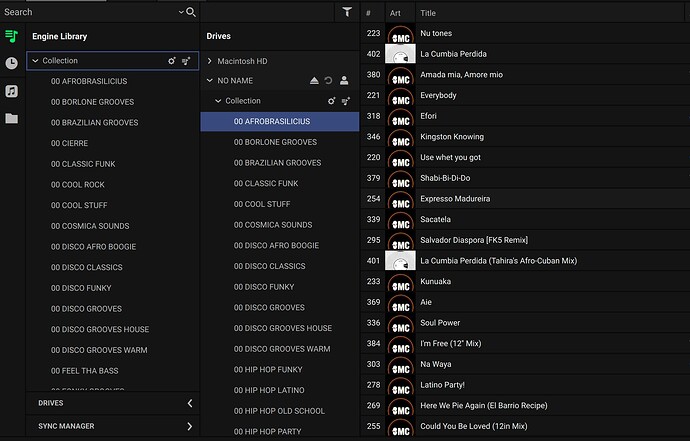Open the Engine Library playlist icon

click(11, 36)
